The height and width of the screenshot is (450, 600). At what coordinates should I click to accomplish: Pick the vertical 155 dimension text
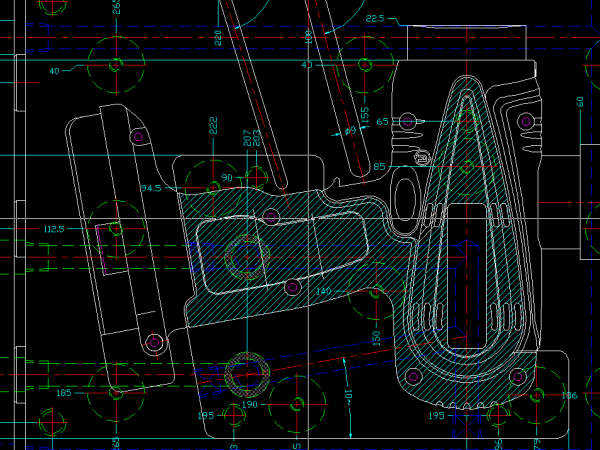(x=366, y=117)
